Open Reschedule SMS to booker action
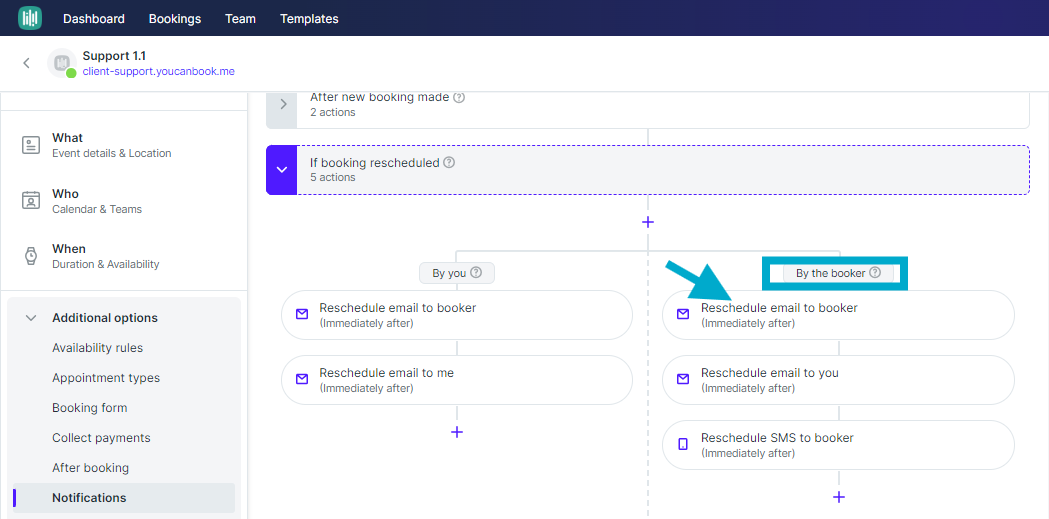The width and height of the screenshot is (1049, 519). click(x=838, y=445)
